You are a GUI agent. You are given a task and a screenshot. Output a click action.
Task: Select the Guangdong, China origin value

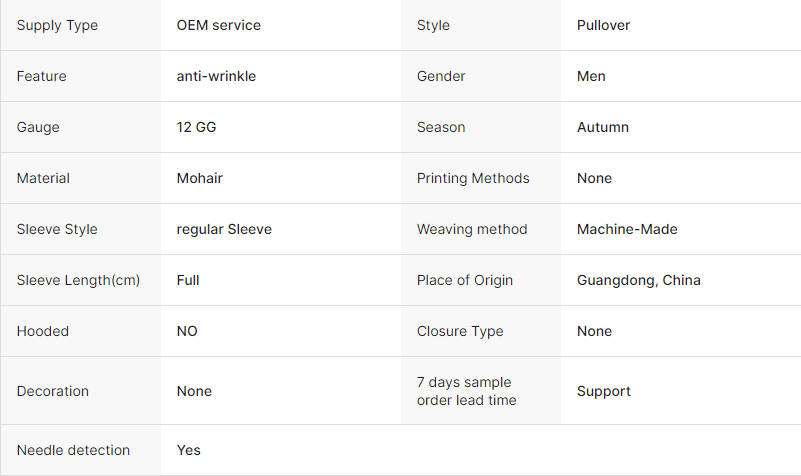tap(639, 280)
